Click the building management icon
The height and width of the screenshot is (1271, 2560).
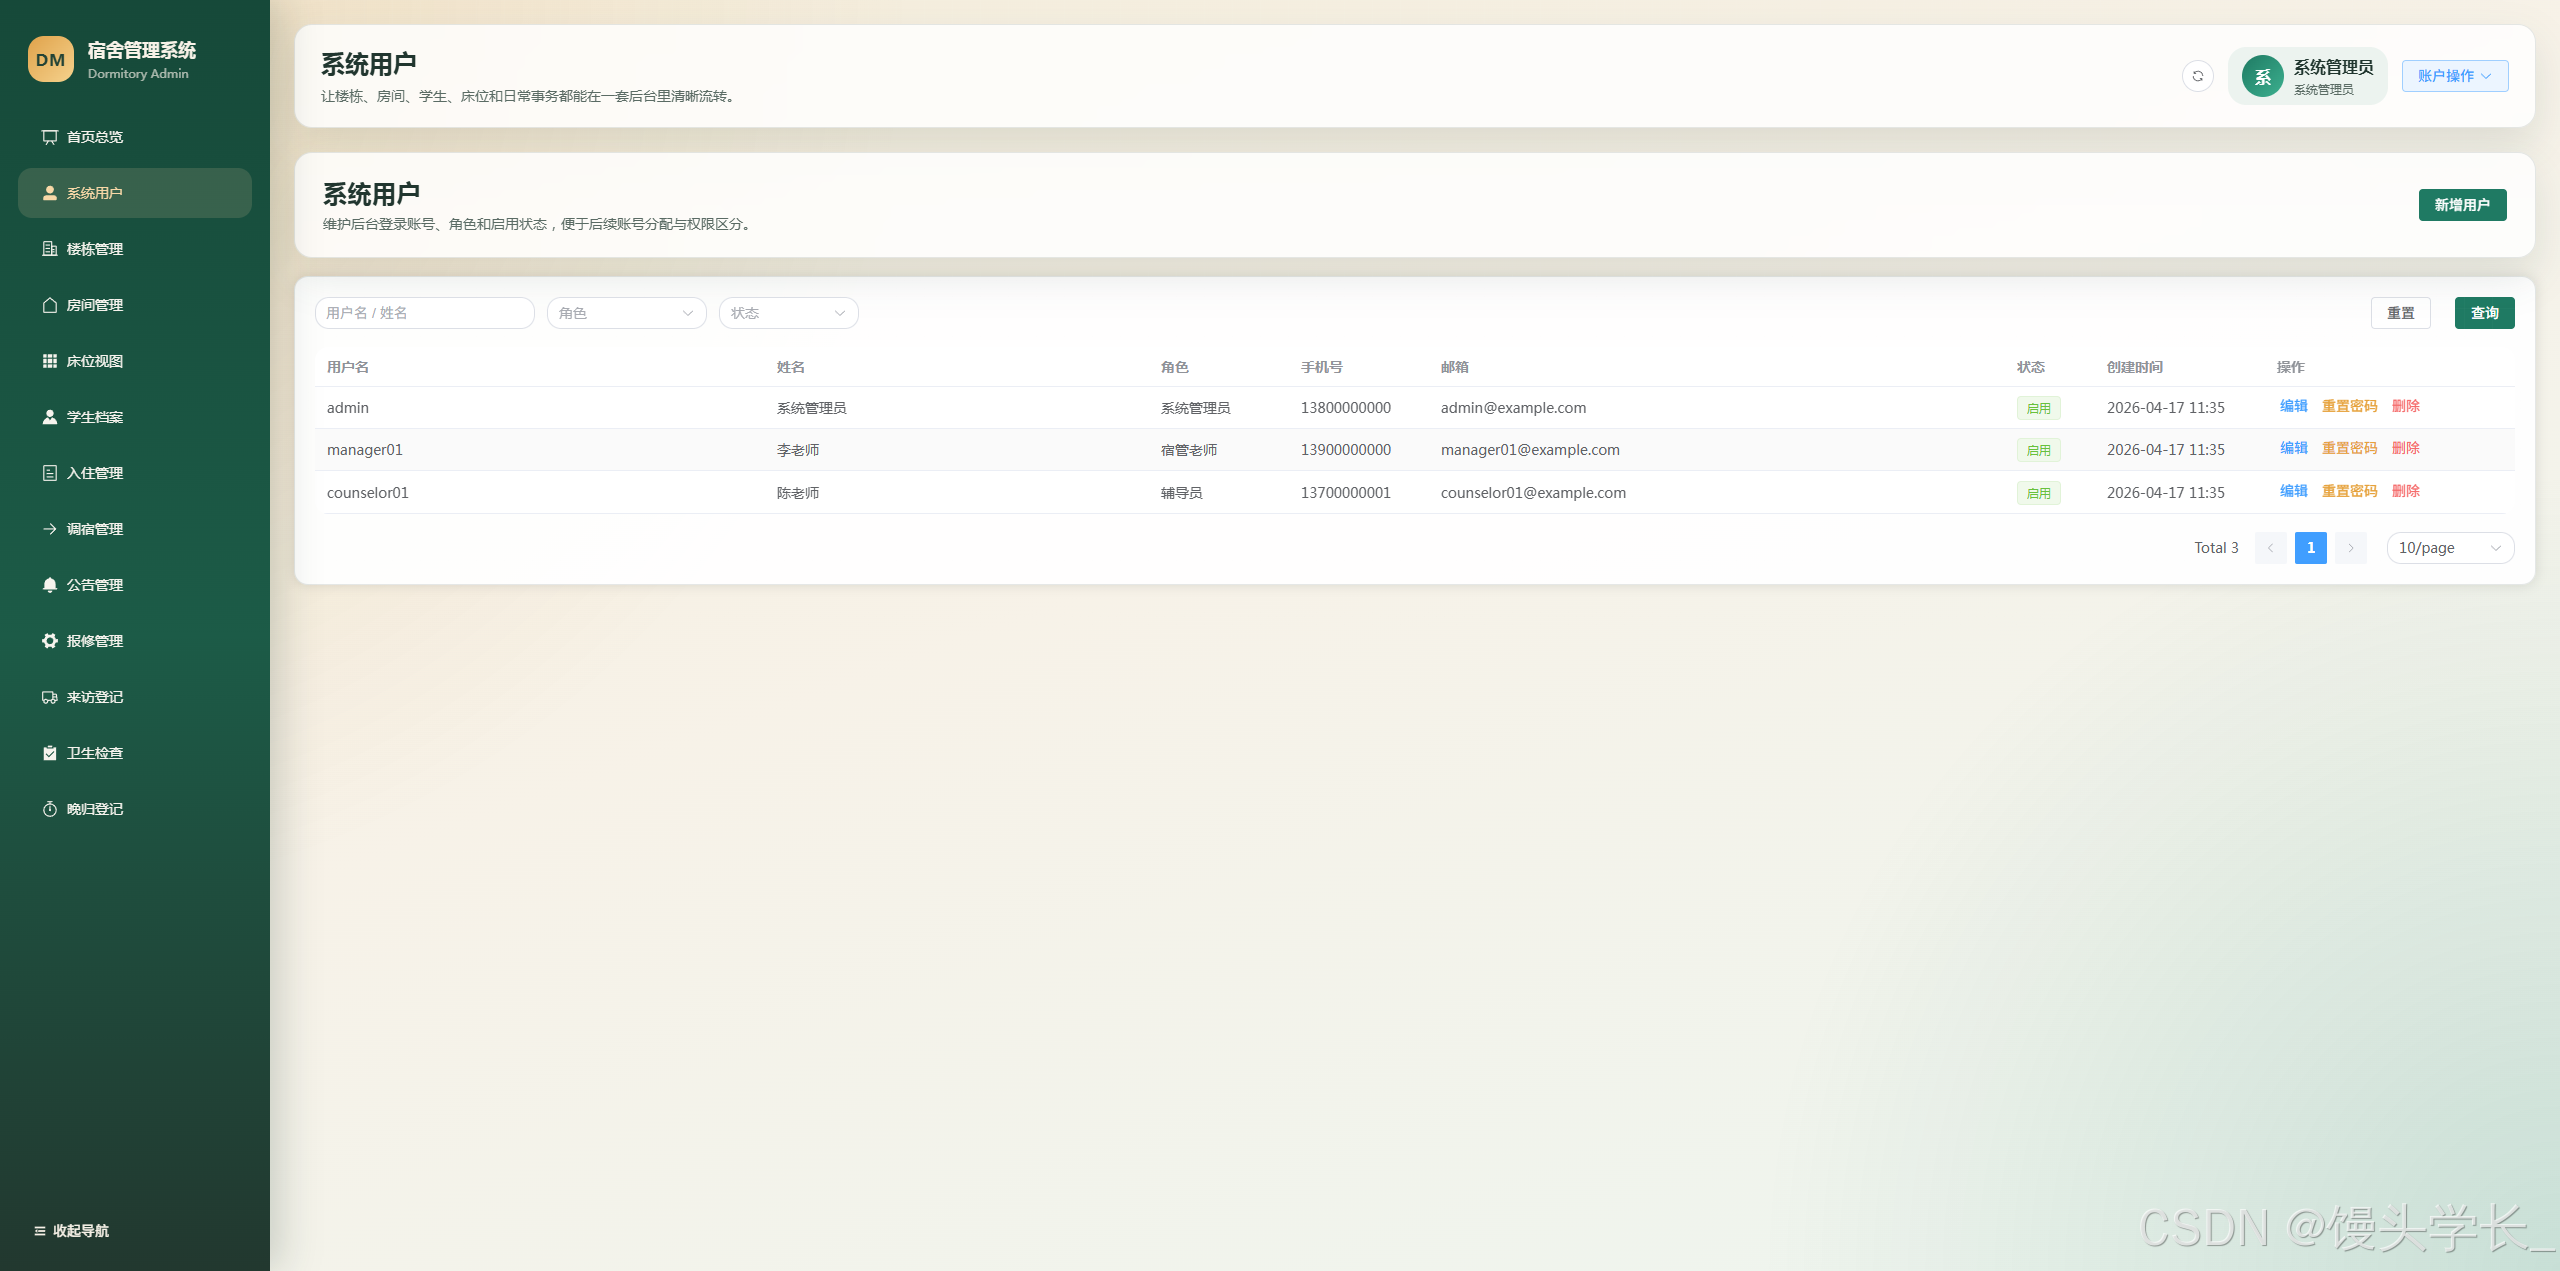pyautogui.click(x=49, y=249)
